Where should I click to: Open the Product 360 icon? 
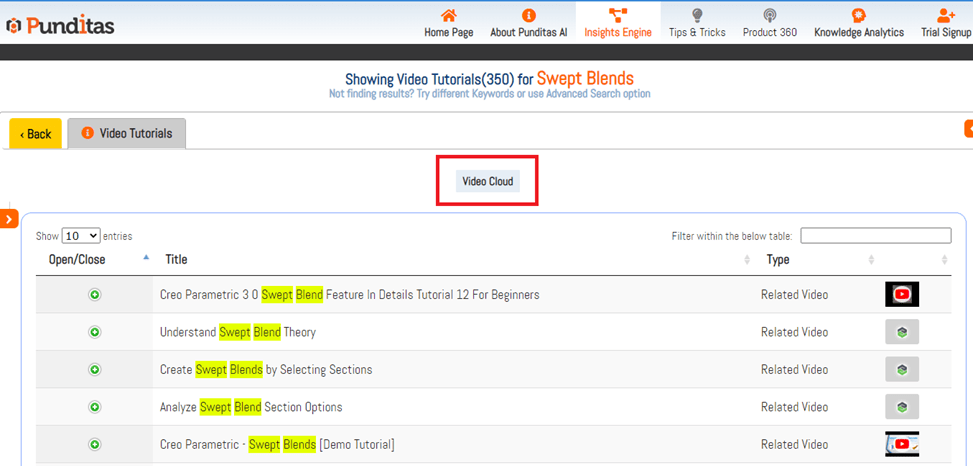point(769,15)
